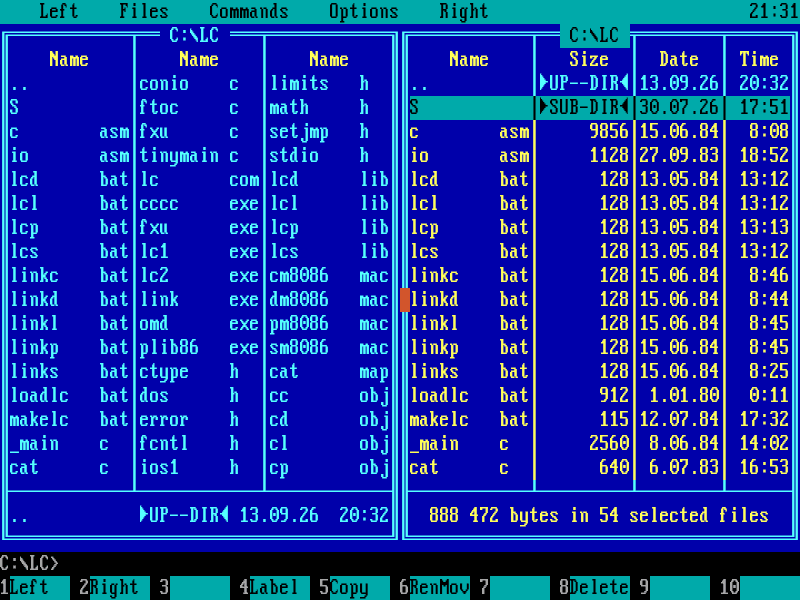This screenshot has height=600, width=800.
Task: Select tinymain c in the left panel
Action: pos(199,155)
